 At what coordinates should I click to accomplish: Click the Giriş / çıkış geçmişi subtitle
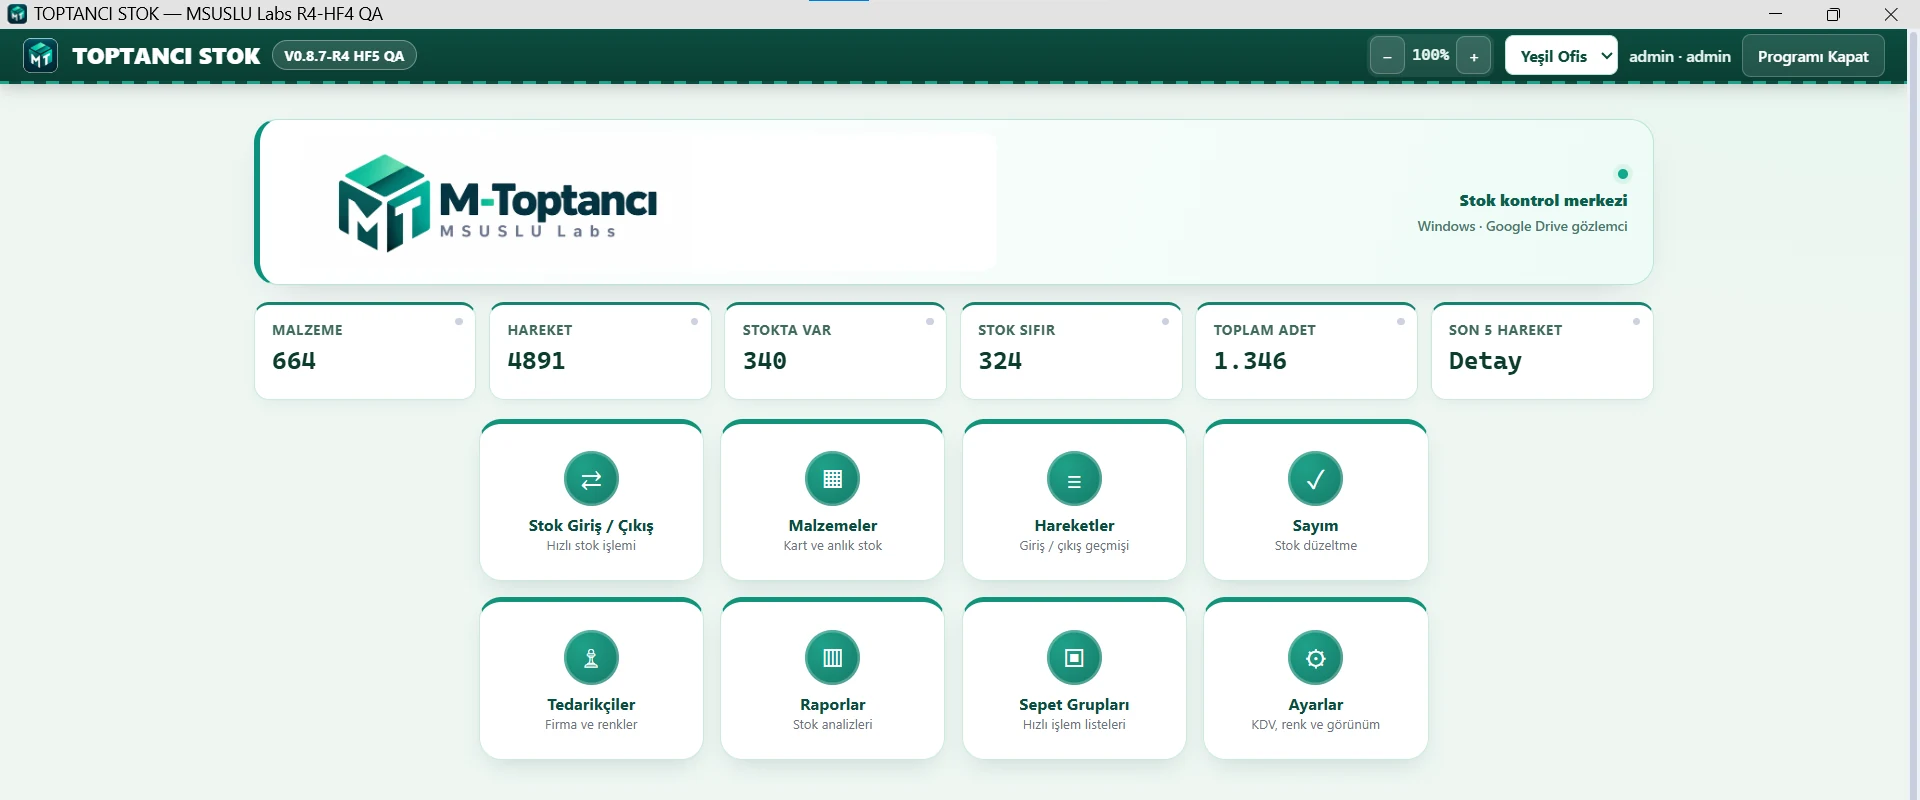[x=1074, y=546]
